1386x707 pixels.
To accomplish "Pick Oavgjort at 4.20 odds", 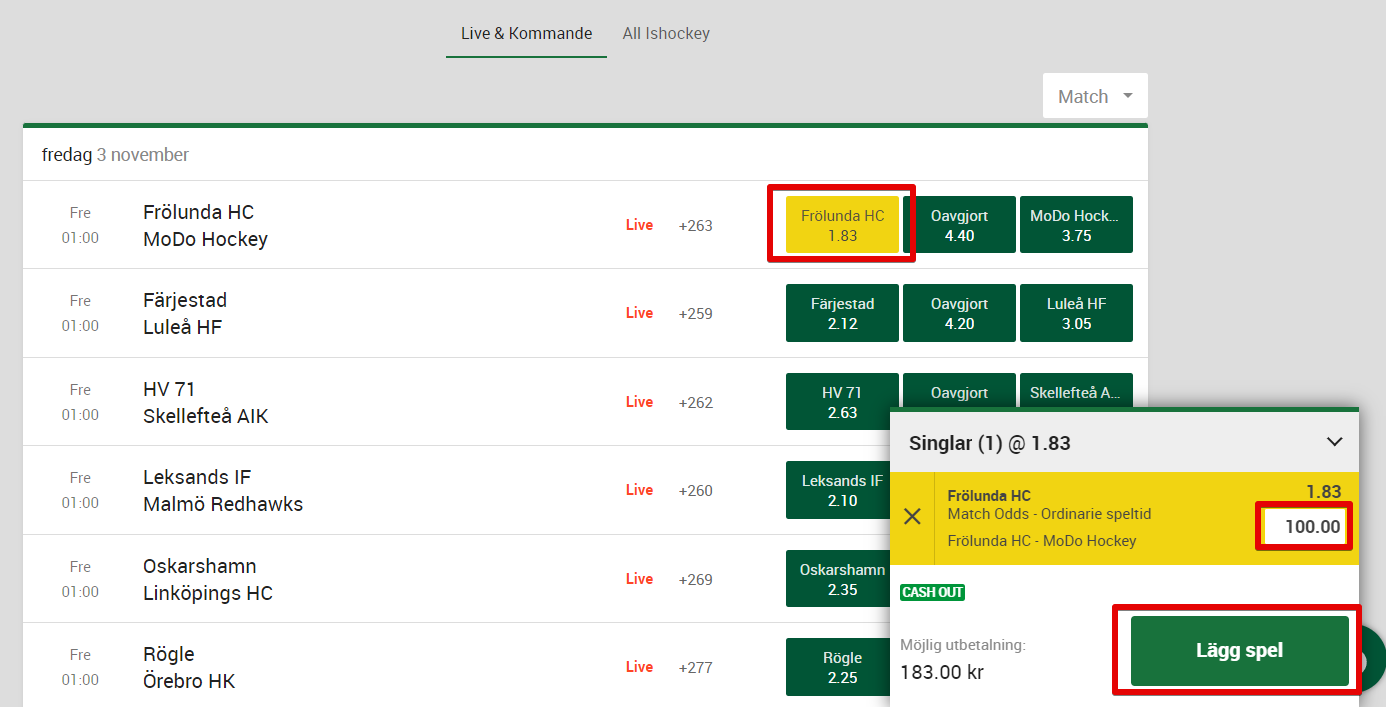I will pos(959,313).
